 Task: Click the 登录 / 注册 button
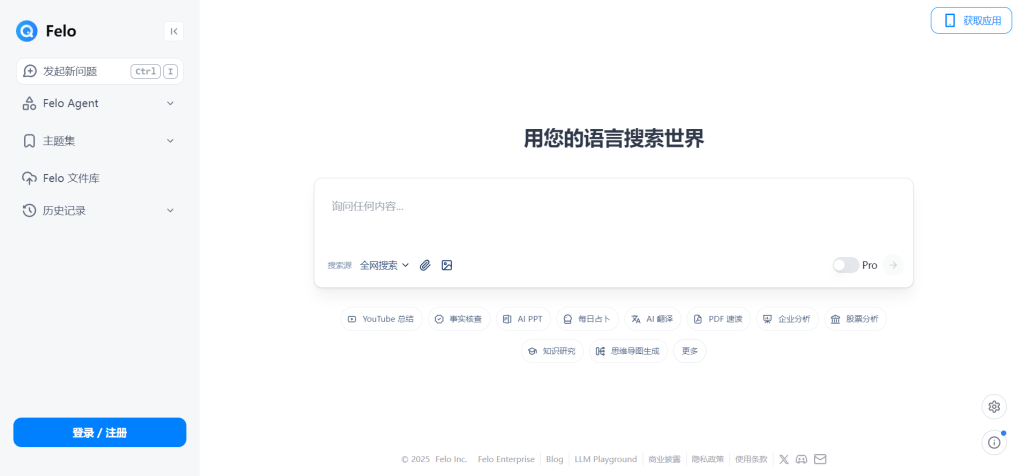tap(100, 432)
